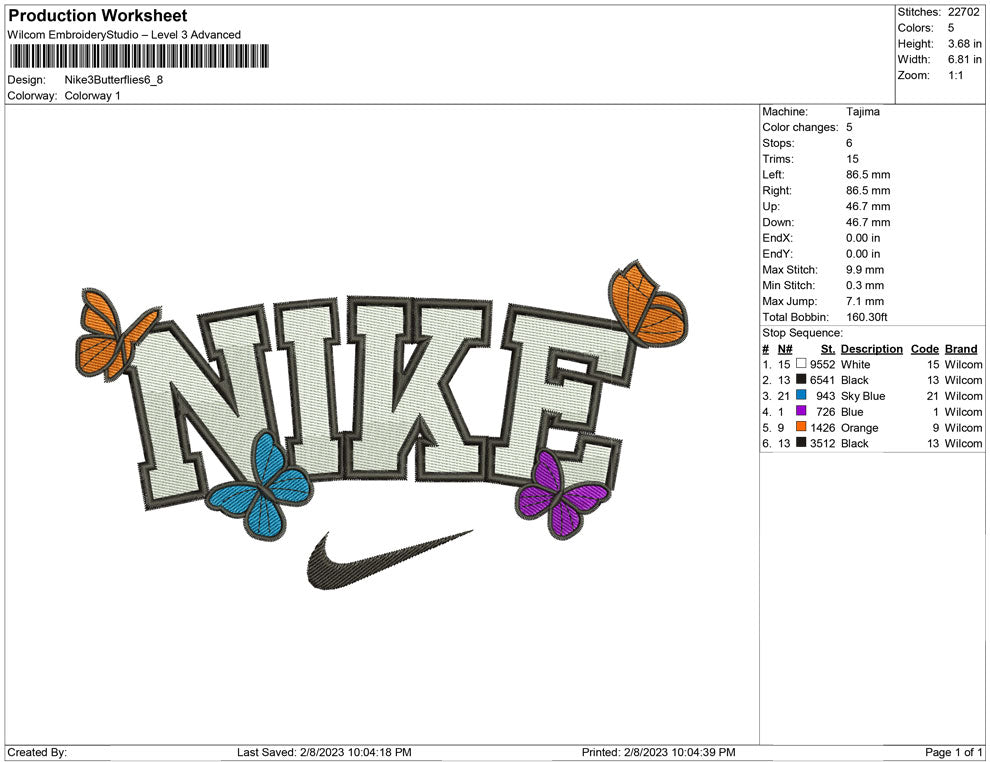The image size is (990, 762).
Task: Click the embroidered Nike swoosh
Action: 388,561
